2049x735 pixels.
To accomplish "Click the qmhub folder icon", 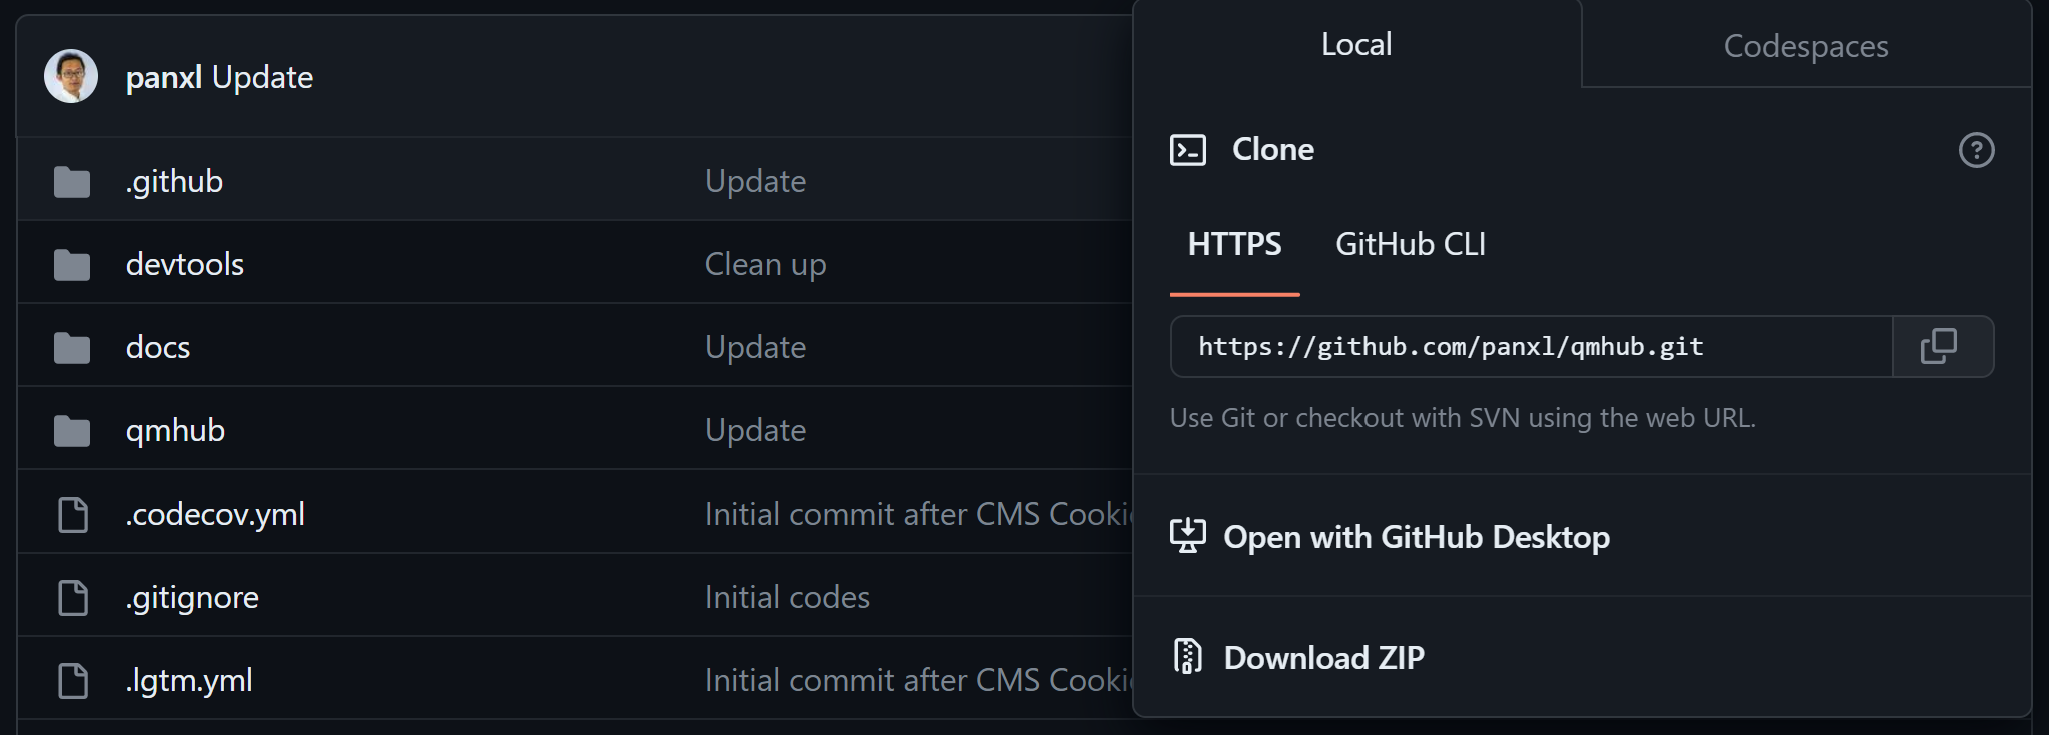I will click(x=72, y=430).
